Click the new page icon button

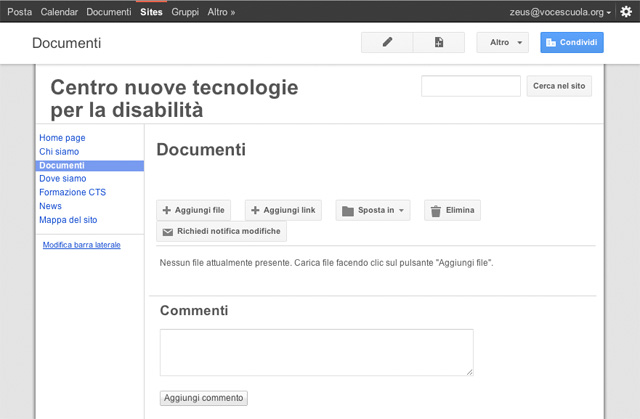(x=439, y=43)
